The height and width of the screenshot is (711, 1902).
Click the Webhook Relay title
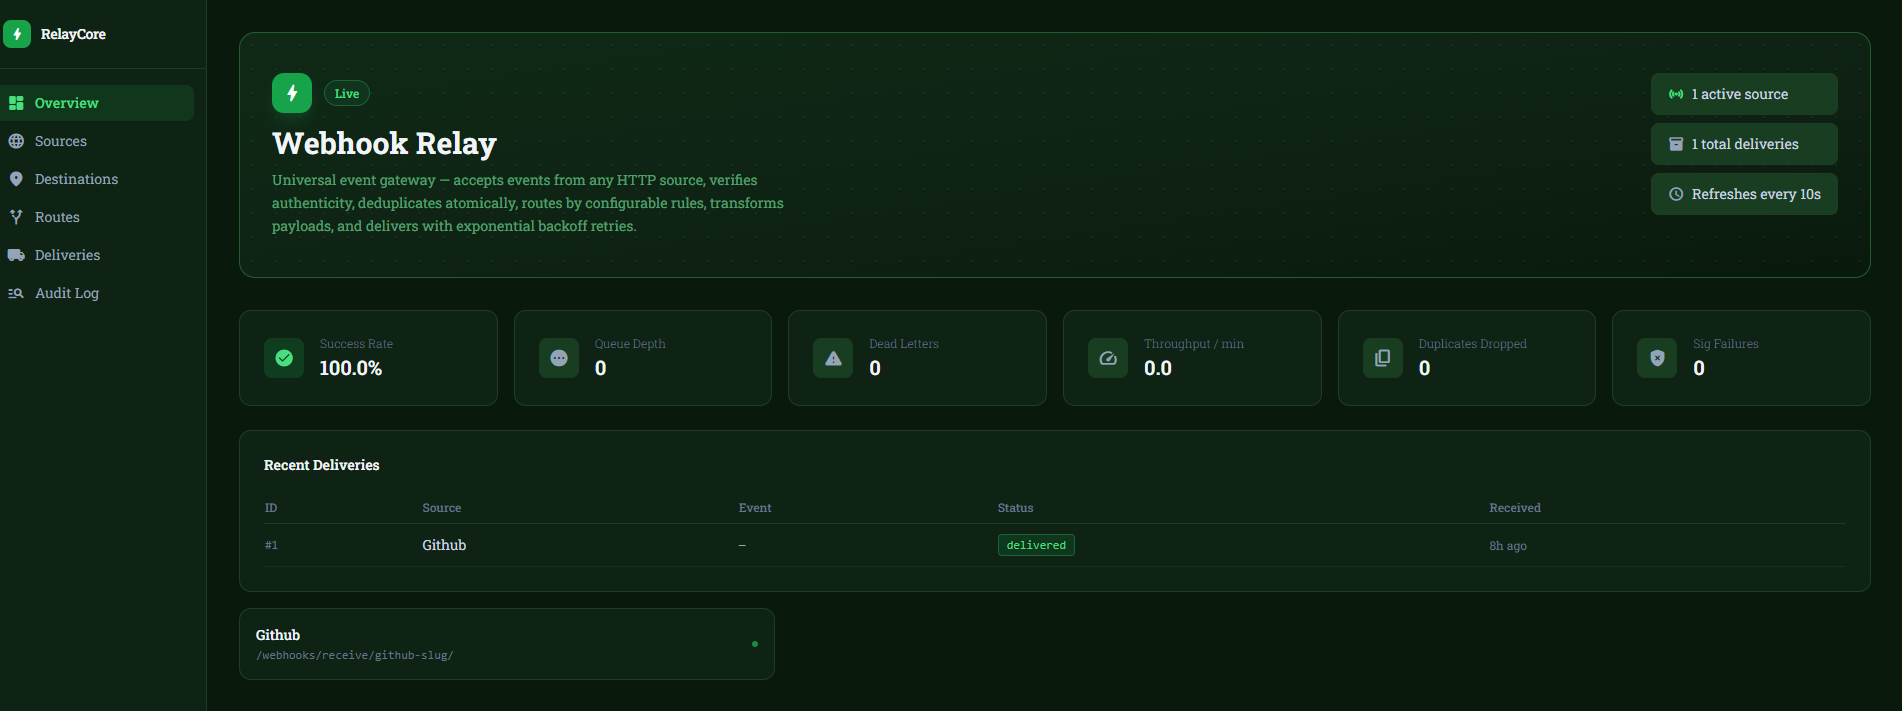coord(384,144)
